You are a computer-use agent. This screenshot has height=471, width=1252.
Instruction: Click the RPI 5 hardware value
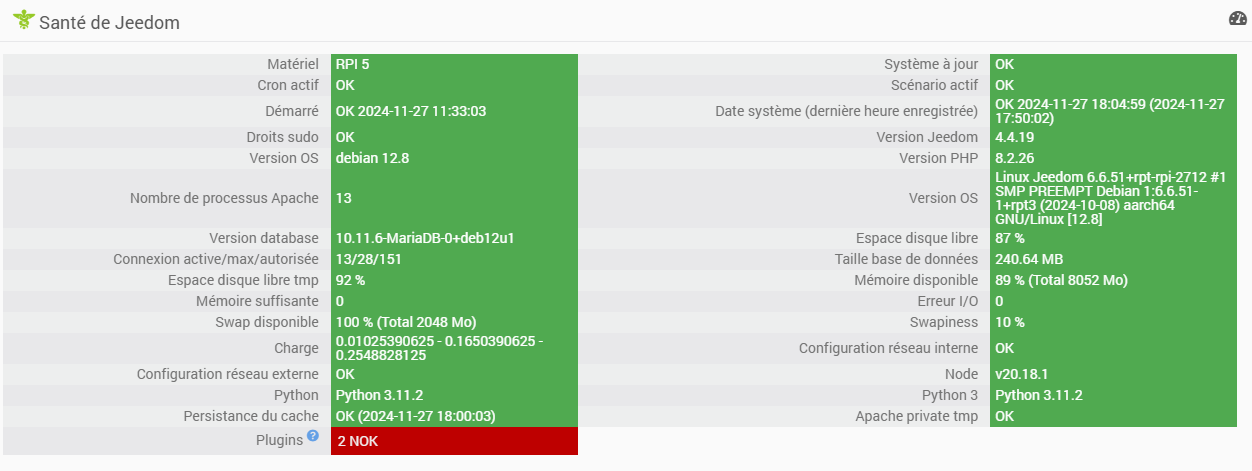coord(353,64)
